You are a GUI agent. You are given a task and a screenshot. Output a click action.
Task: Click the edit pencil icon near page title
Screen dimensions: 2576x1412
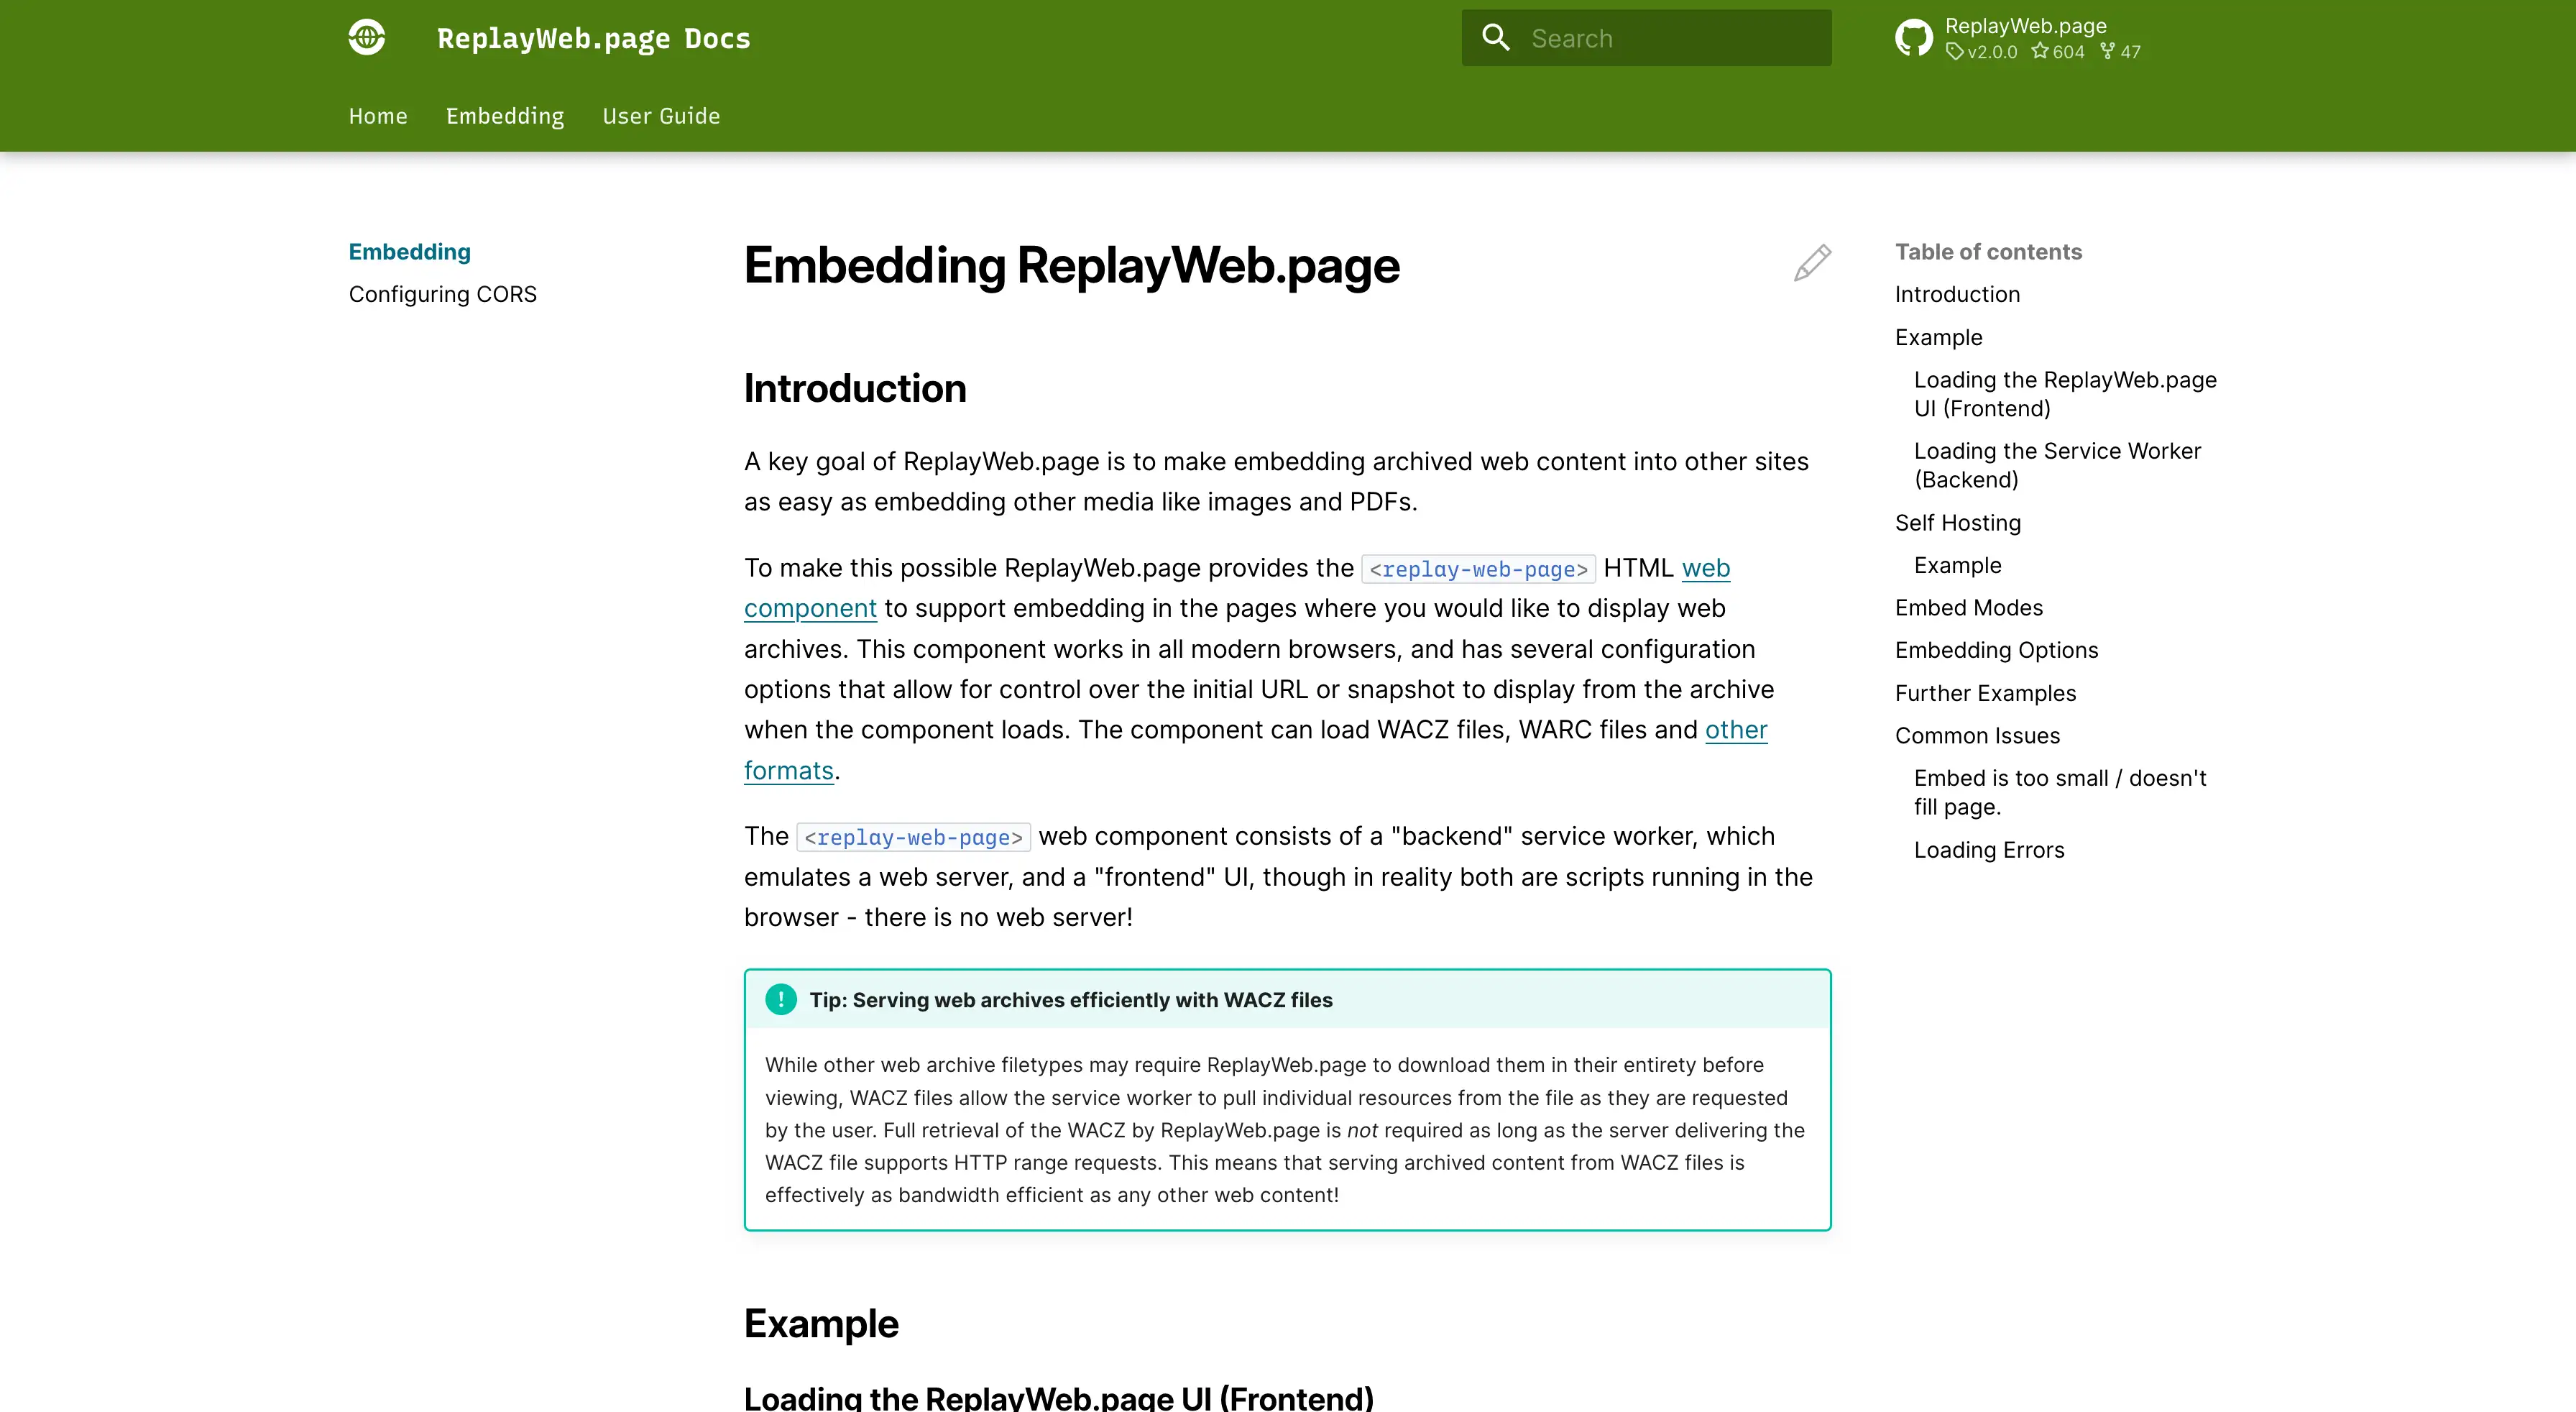(x=1815, y=262)
